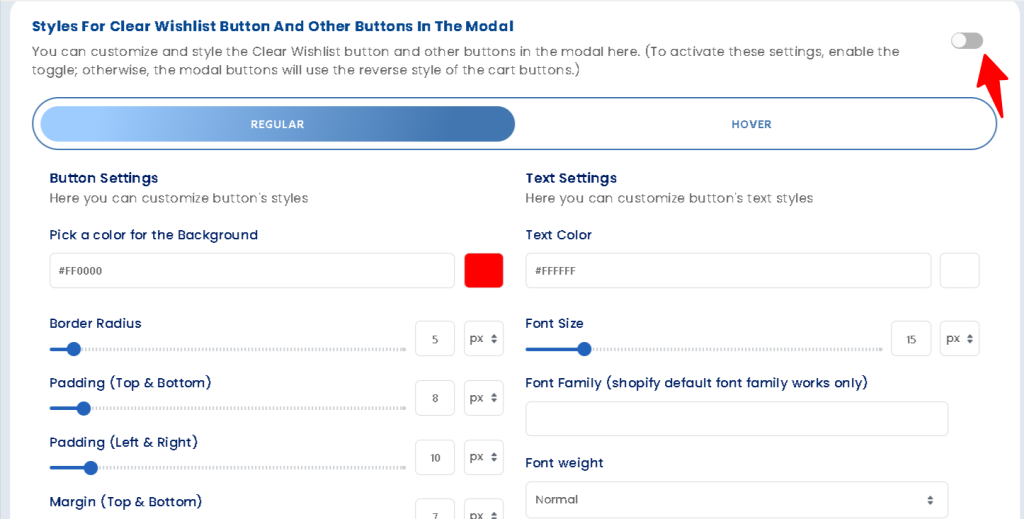Enable the modal button styles toggle
This screenshot has width=1024, height=519.
(x=966, y=40)
